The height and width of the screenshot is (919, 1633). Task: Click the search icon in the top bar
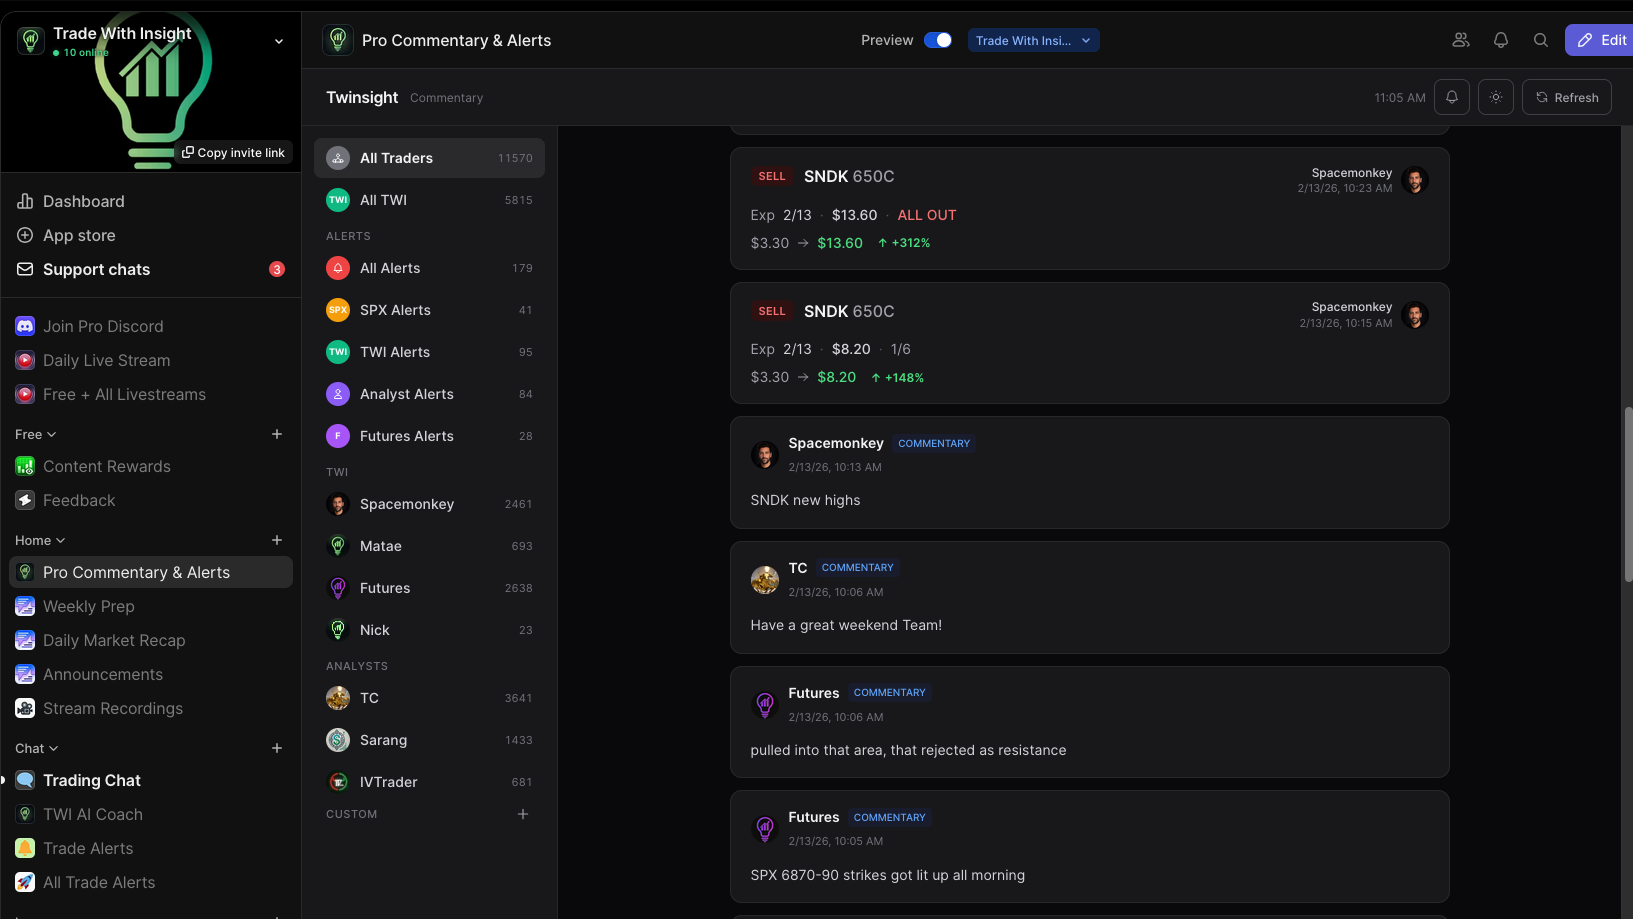tap(1541, 40)
